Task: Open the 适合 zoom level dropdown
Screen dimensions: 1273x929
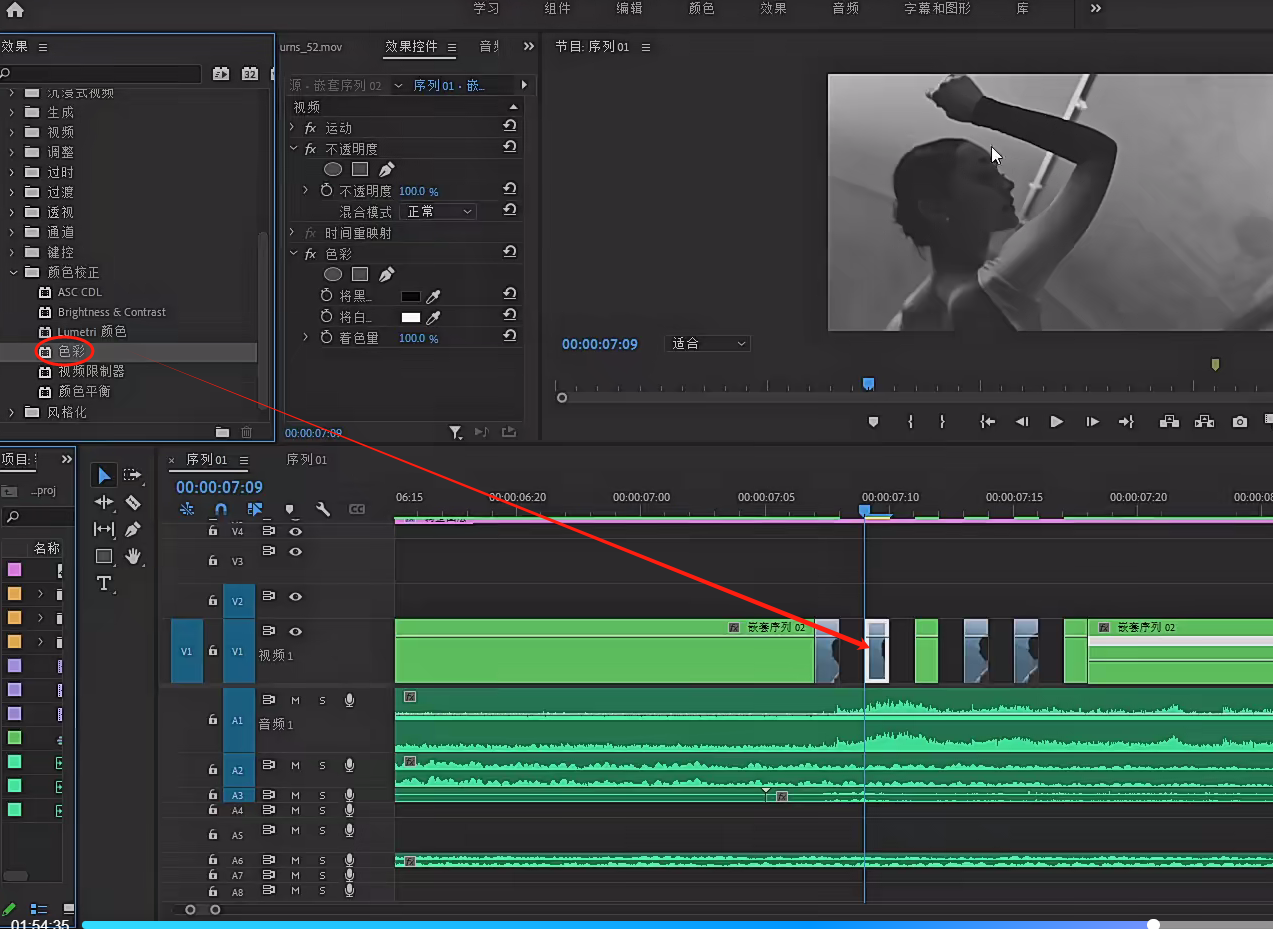Action: coord(708,344)
